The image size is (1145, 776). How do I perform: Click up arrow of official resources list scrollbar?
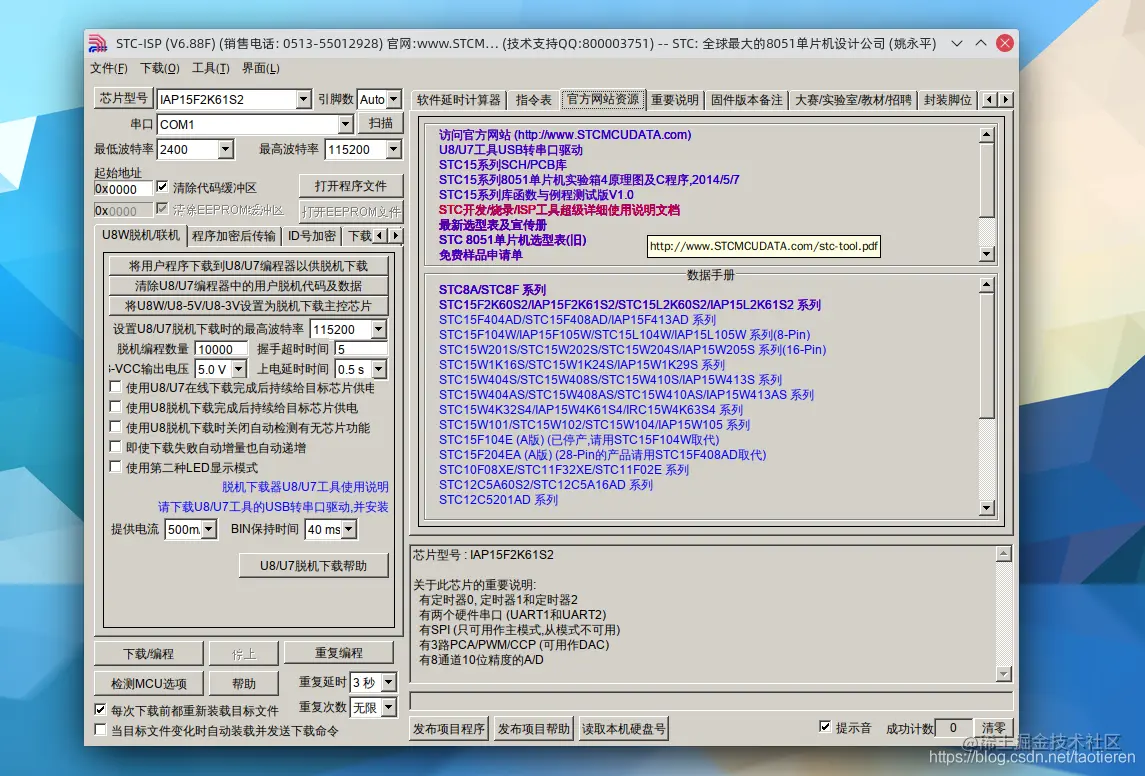click(x=987, y=135)
